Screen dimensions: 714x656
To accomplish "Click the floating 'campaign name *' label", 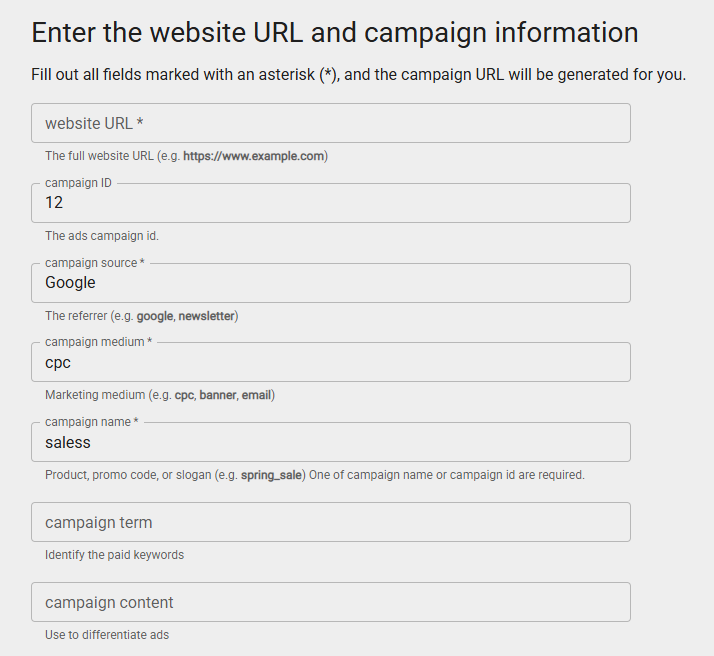I will (x=91, y=422).
